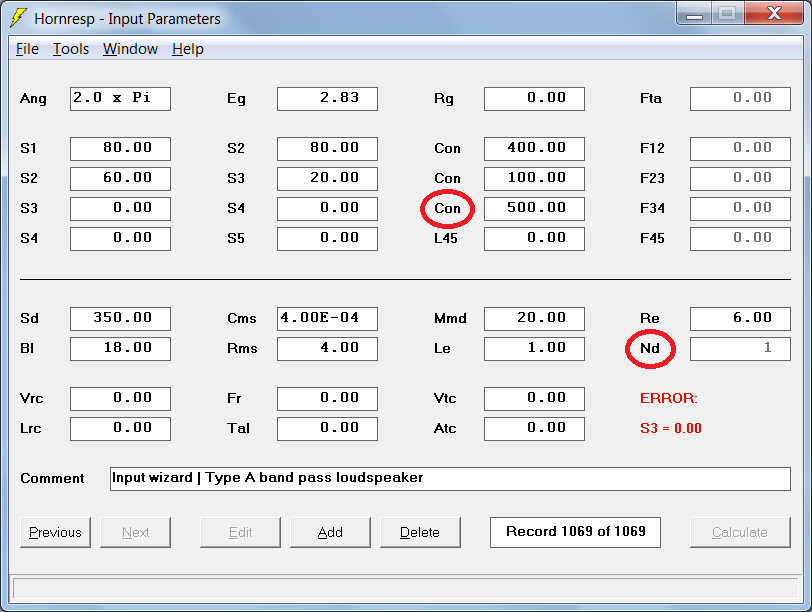
Task: Click the Vrc input field
Action: tap(120, 399)
